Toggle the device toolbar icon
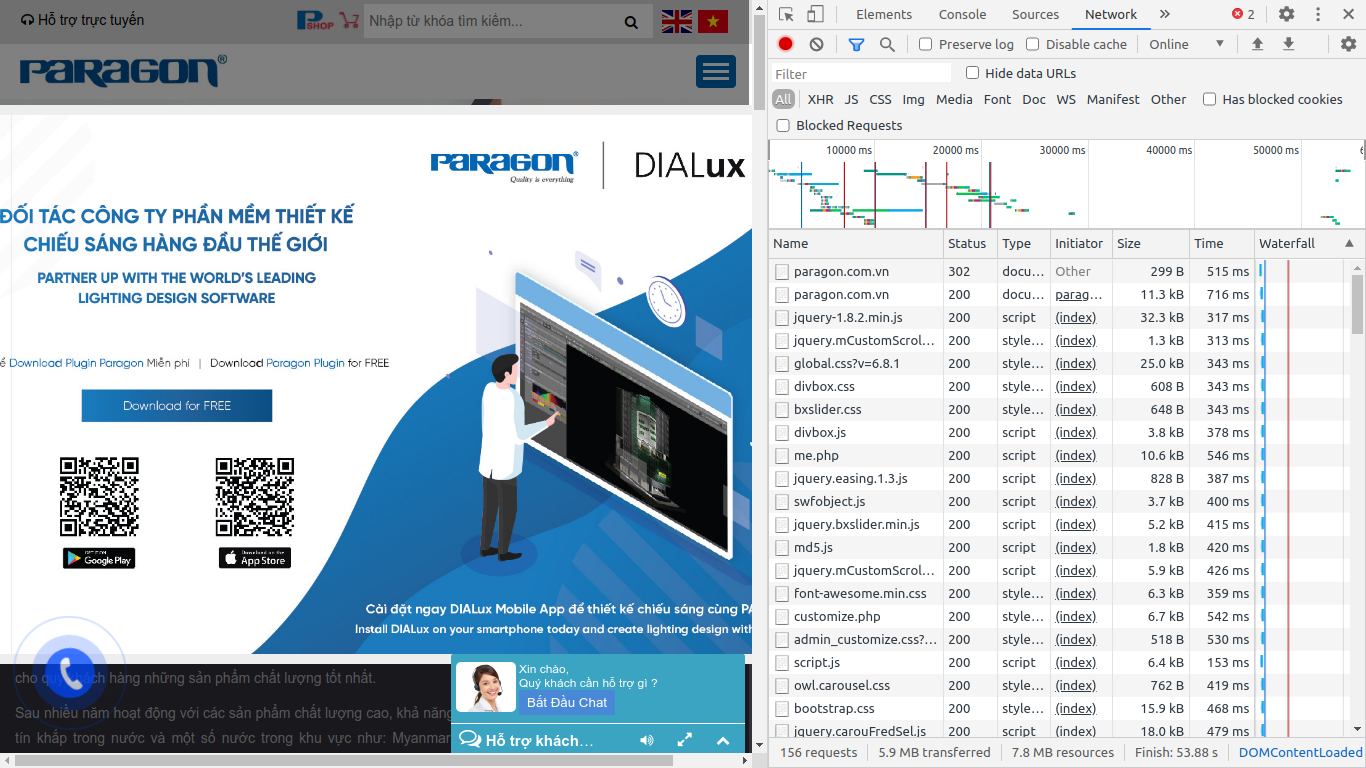The height and width of the screenshot is (768, 1366). click(x=815, y=14)
